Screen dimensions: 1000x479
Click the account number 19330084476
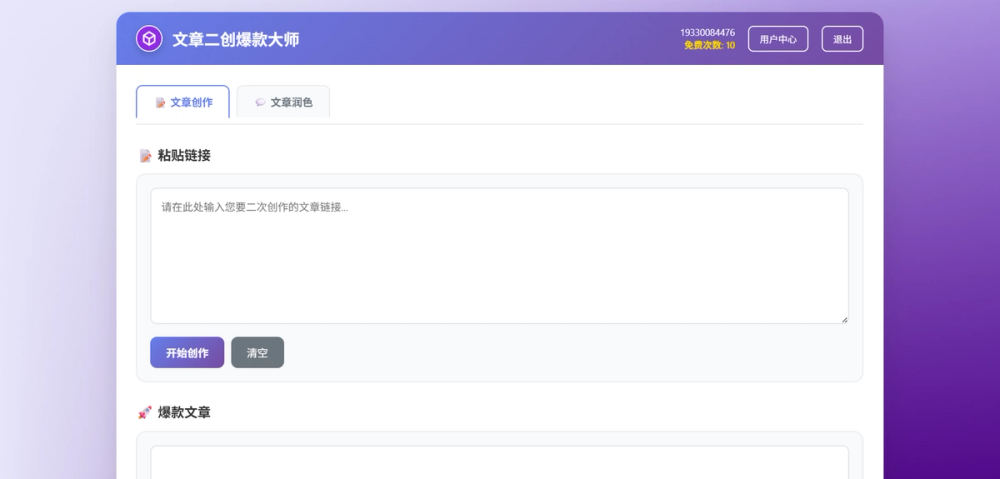(x=707, y=33)
